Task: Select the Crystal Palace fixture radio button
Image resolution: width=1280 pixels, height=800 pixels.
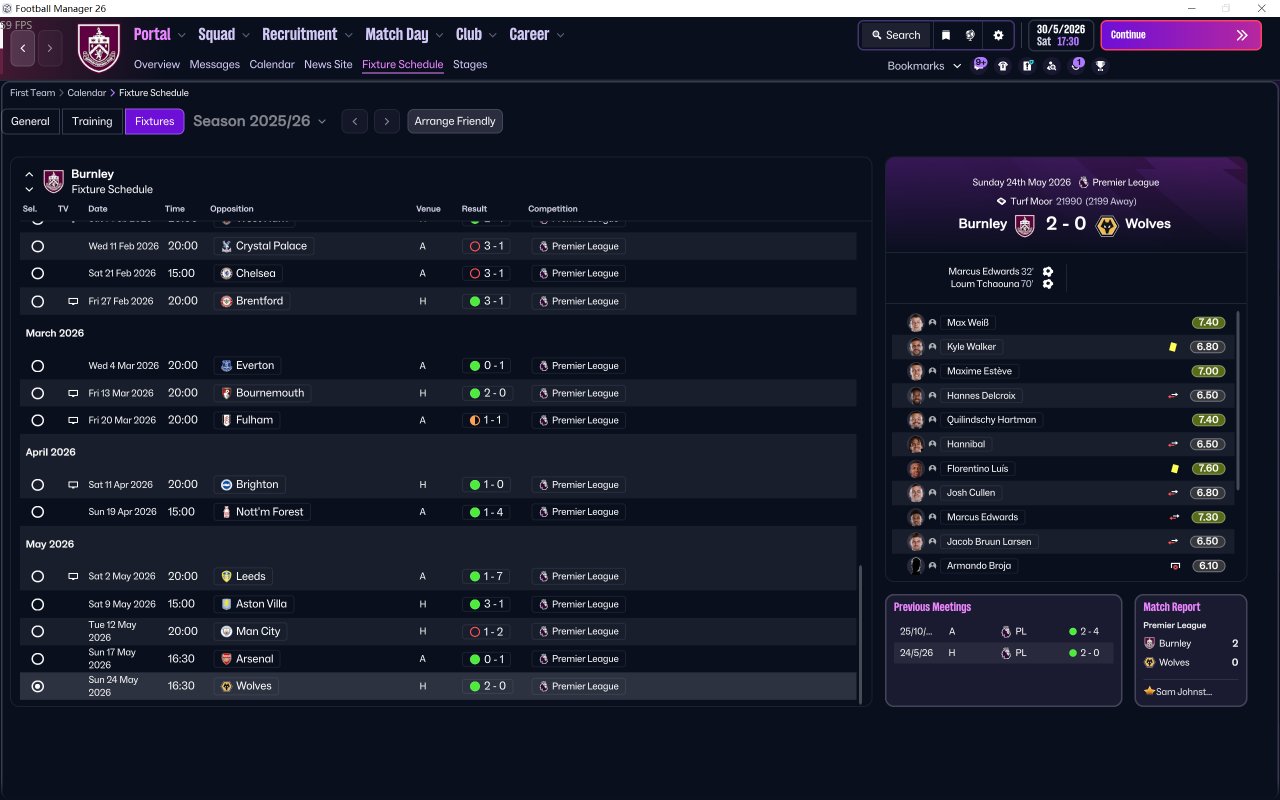Action: [x=38, y=246]
